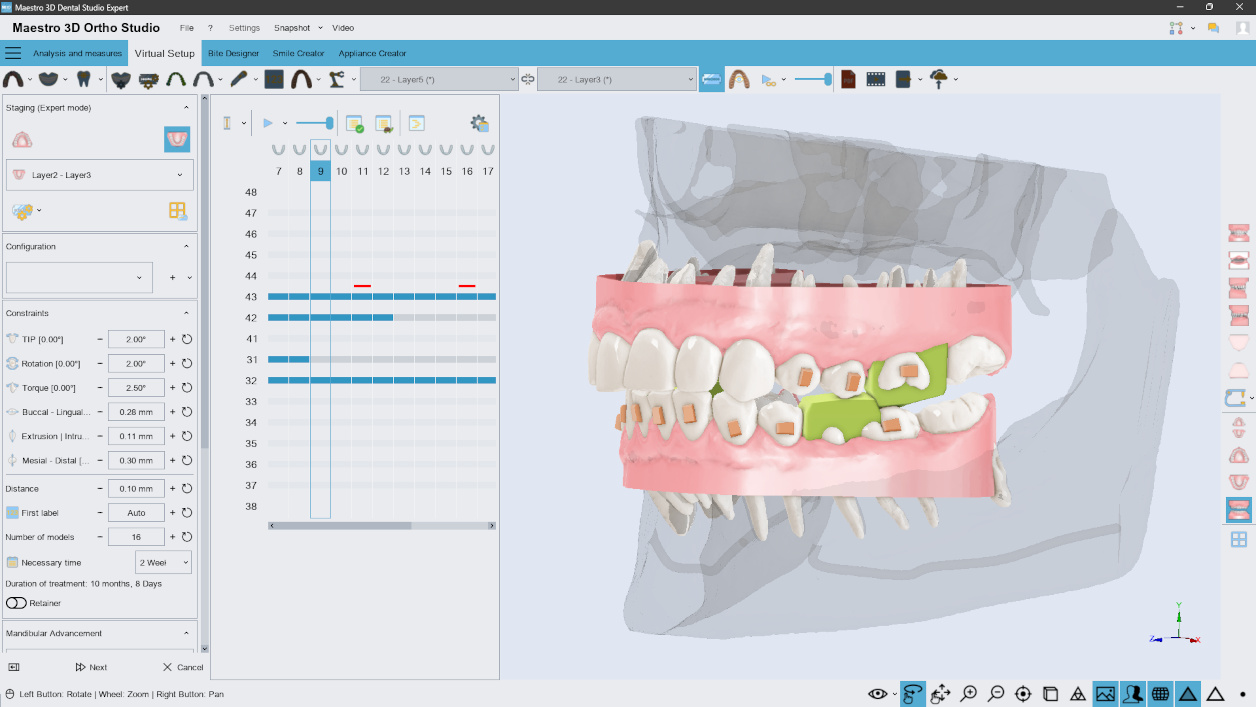Toggle the eye visibility control in bottom bar
The width and height of the screenshot is (1256, 707).
tap(877, 693)
